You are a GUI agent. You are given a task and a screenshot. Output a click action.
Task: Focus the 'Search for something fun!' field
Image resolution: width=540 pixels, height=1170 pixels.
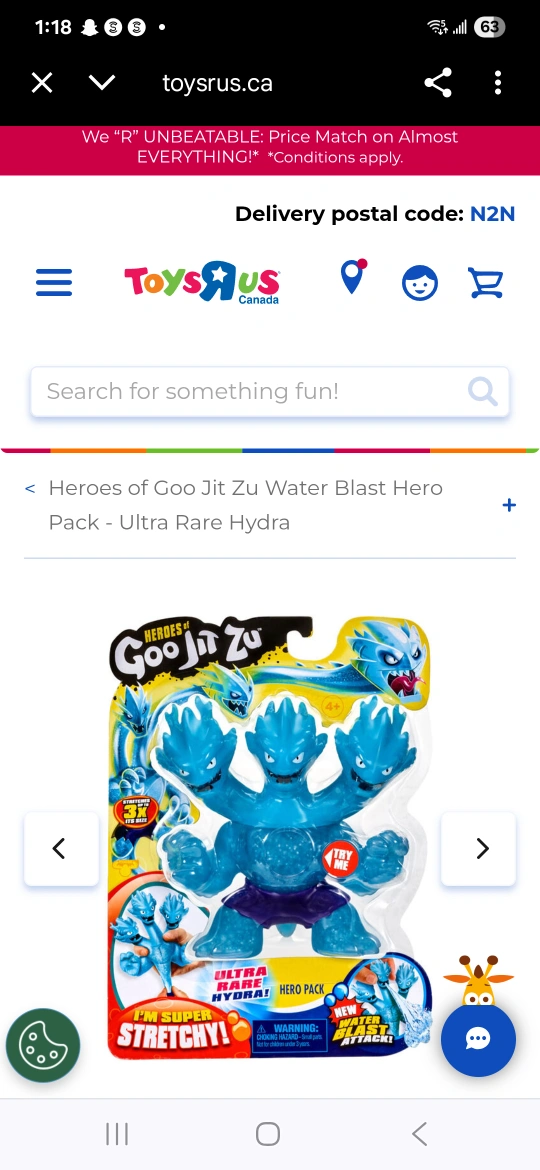click(x=269, y=391)
